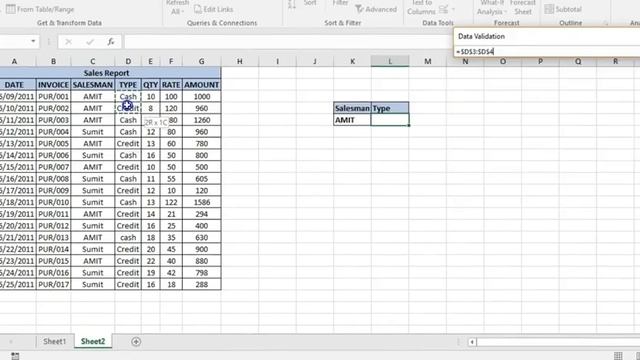Click cell PUR/001
The image size is (640, 360).
click(x=53, y=97)
